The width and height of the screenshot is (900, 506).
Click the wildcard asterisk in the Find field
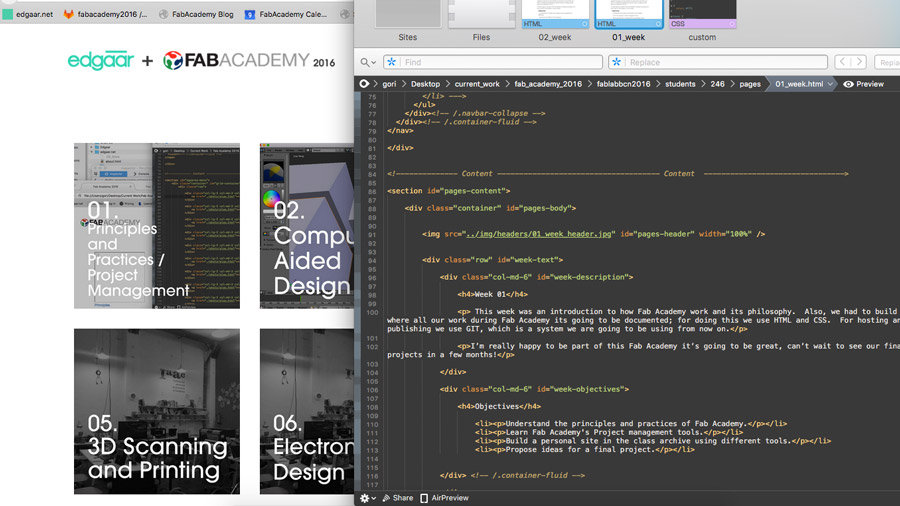392,62
